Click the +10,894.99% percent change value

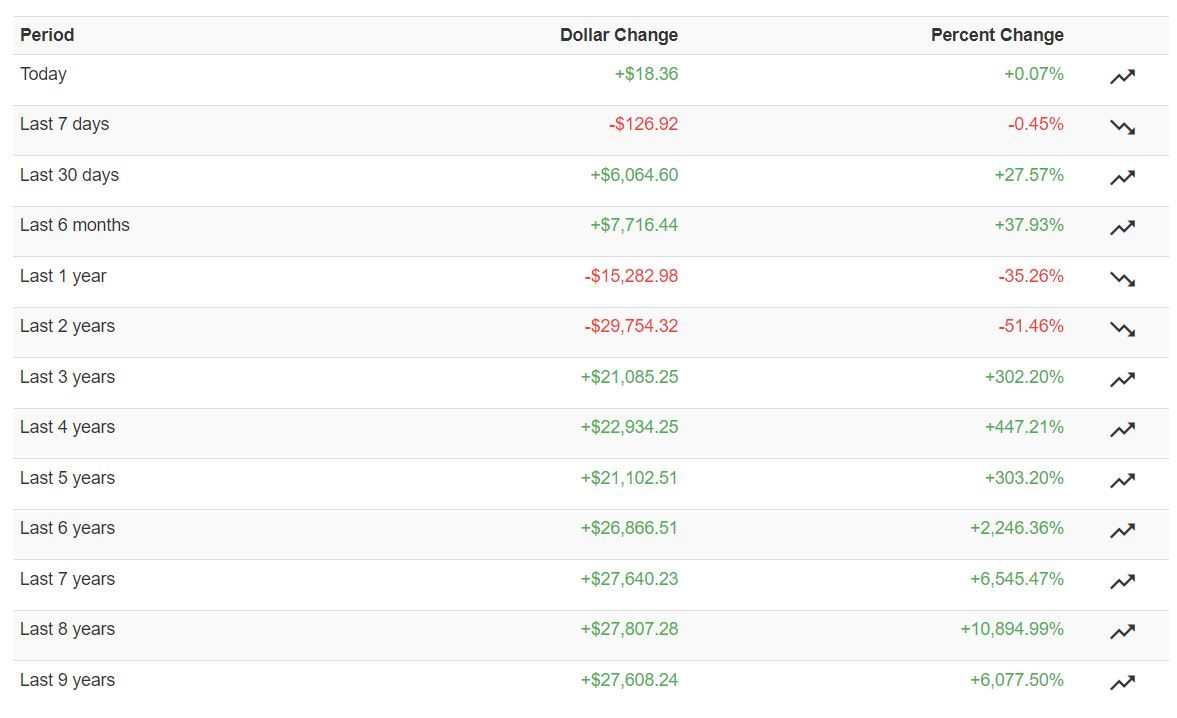[1011, 629]
